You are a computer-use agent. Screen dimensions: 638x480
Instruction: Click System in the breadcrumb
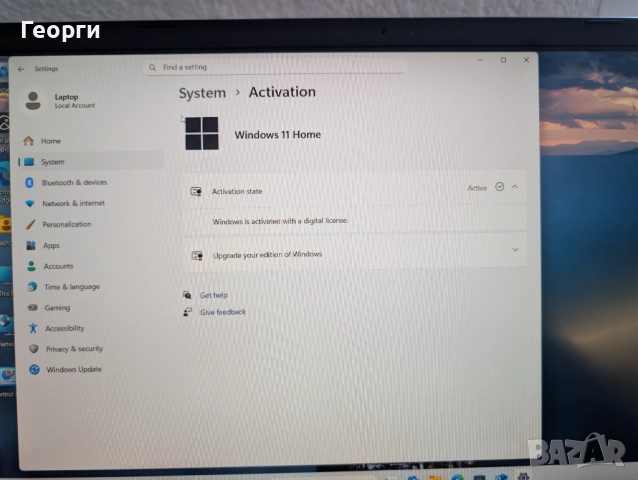coord(203,93)
